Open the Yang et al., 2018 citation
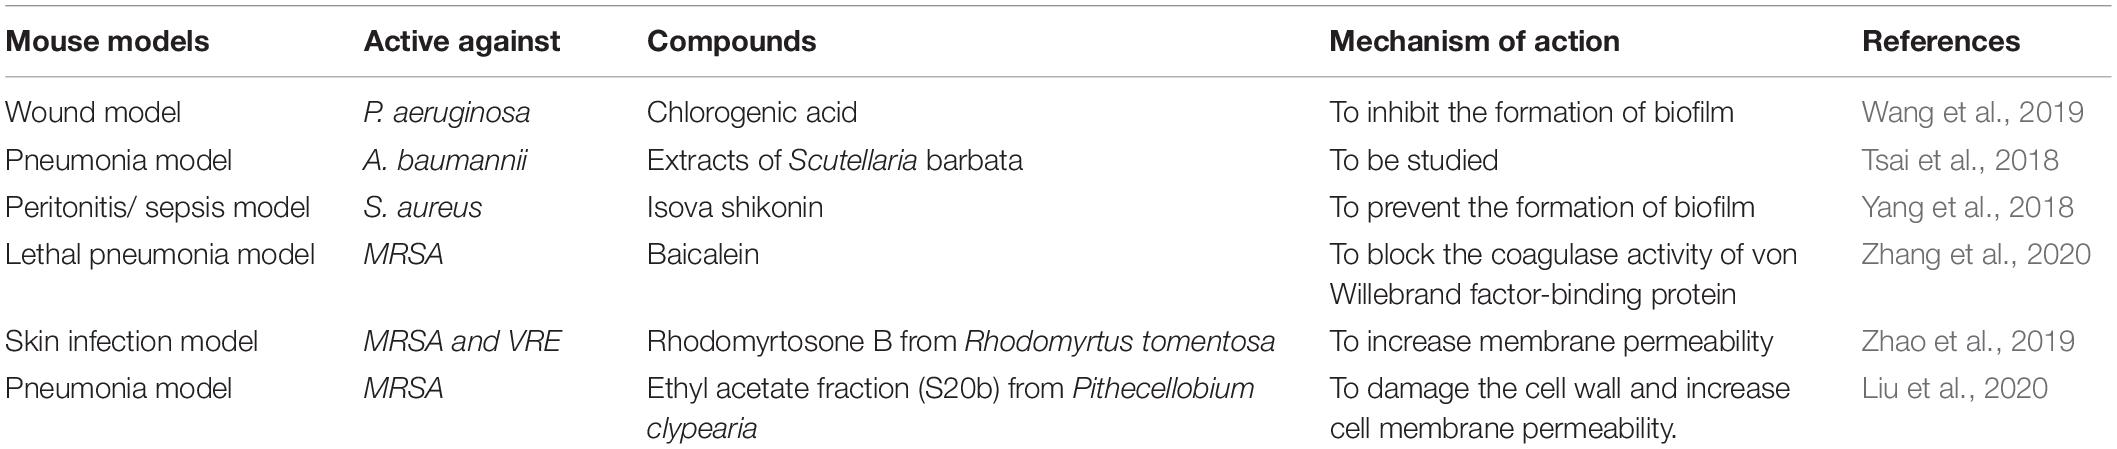The width and height of the screenshot is (2117, 449). (1966, 207)
